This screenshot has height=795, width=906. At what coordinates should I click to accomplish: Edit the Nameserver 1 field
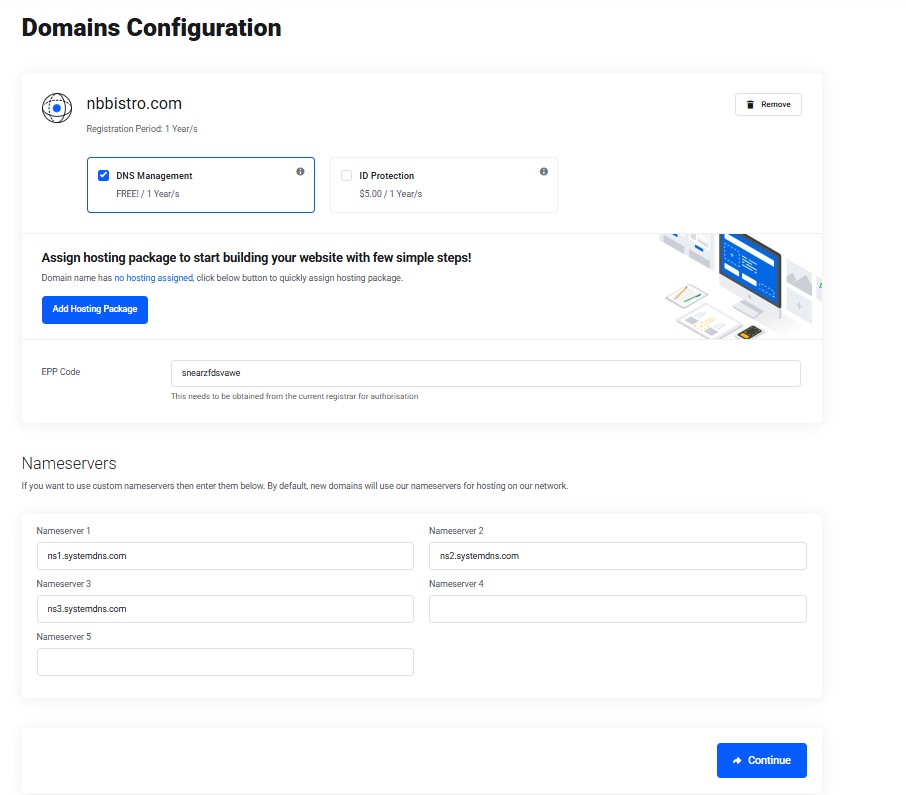pyautogui.click(x=225, y=556)
